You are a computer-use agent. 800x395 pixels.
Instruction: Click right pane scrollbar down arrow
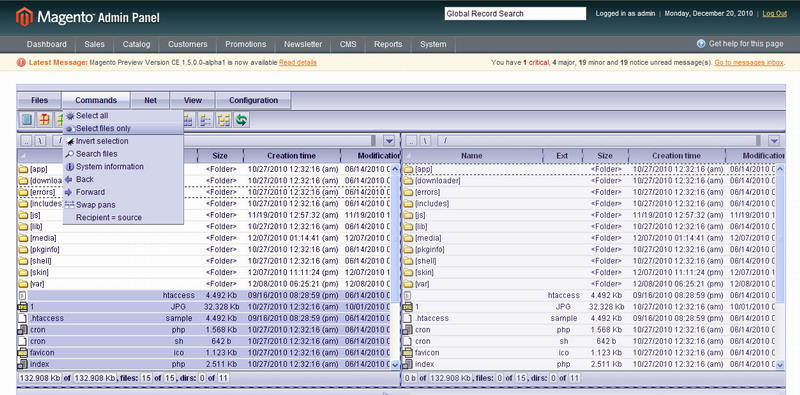point(780,365)
